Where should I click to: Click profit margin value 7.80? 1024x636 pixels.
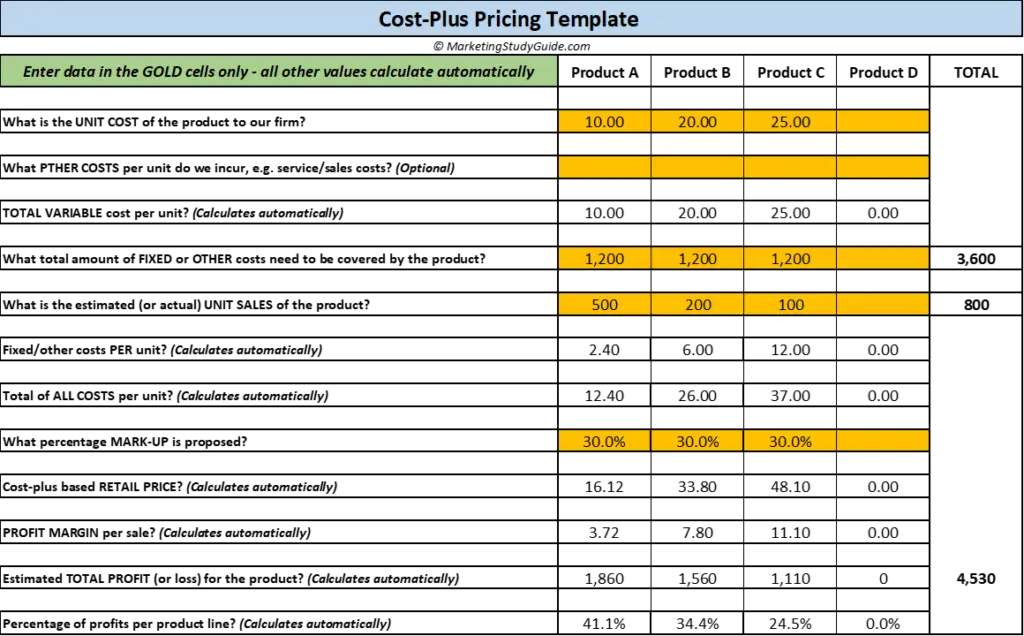(x=697, y=532)
